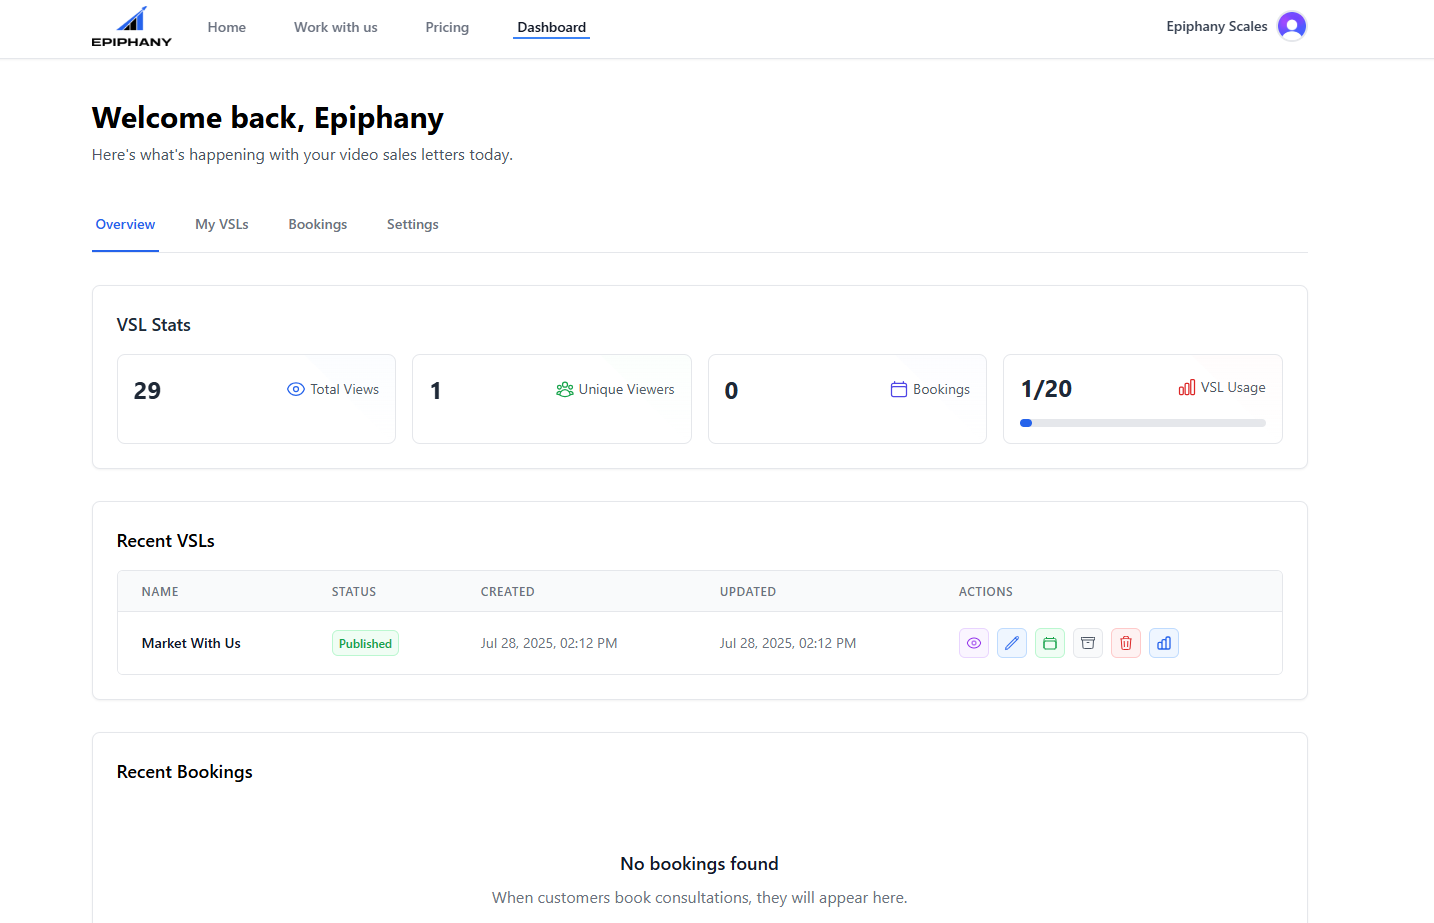Click the No bookings found message
This screenshot has width=1434, height=923.
[699, 864]
